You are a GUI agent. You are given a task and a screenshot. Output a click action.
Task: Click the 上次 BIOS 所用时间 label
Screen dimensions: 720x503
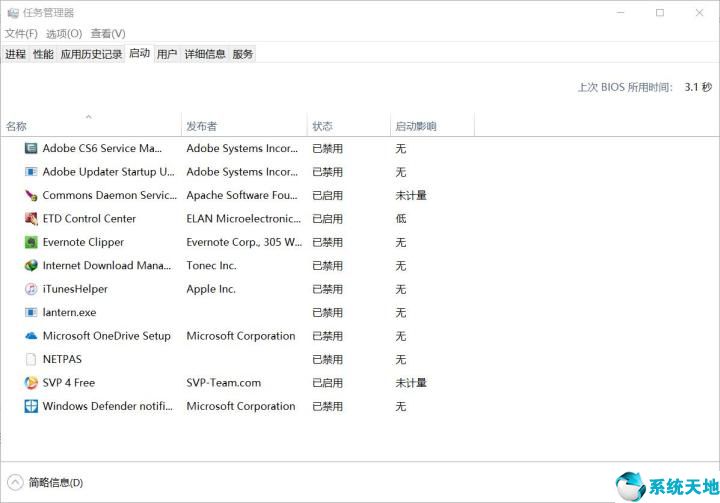625,87
